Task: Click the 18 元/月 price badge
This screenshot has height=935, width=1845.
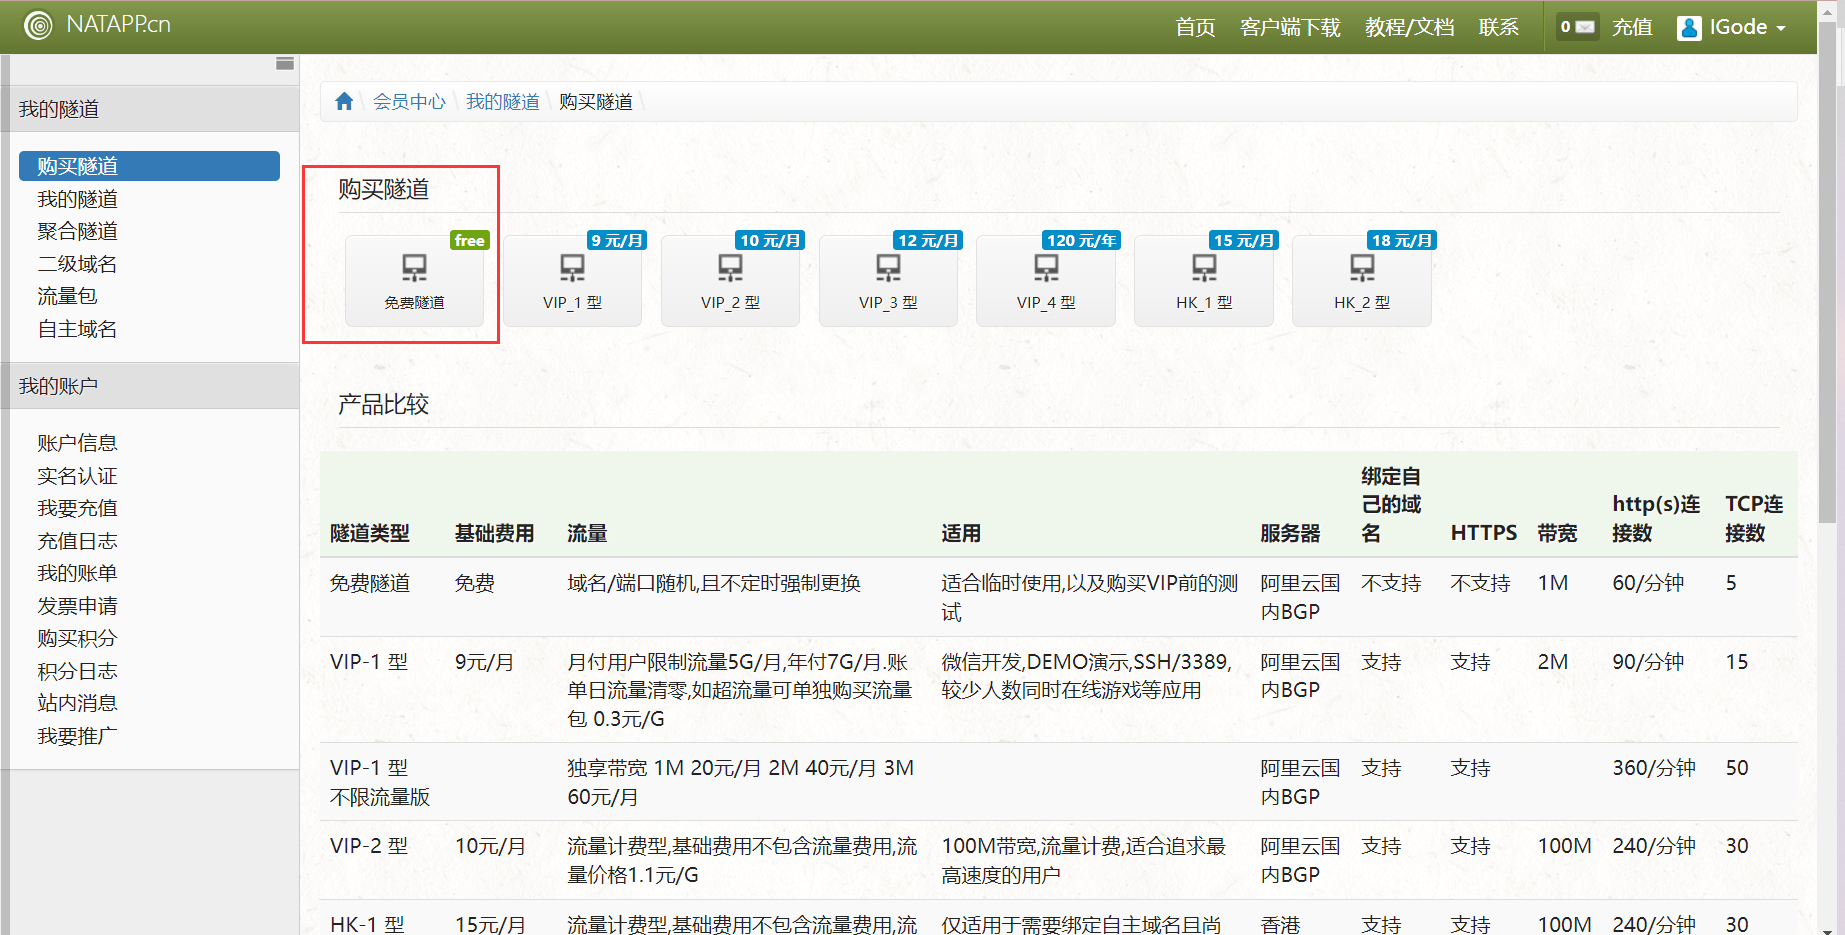Action: 1402,240
